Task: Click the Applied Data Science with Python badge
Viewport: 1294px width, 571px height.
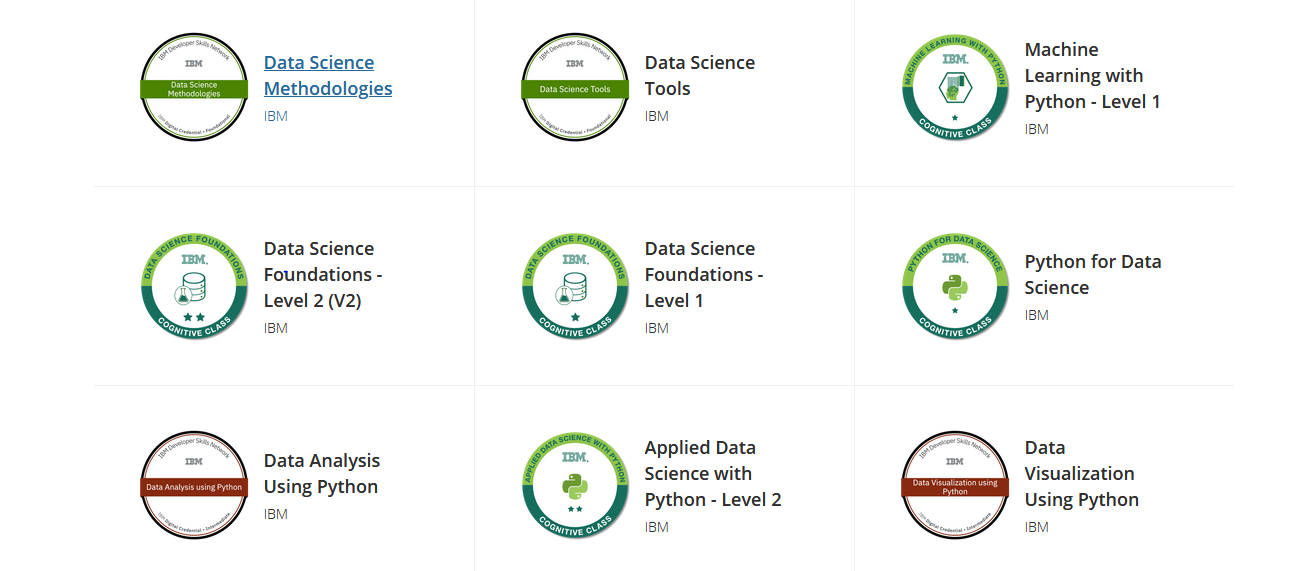Action: (x=575, y=486)
